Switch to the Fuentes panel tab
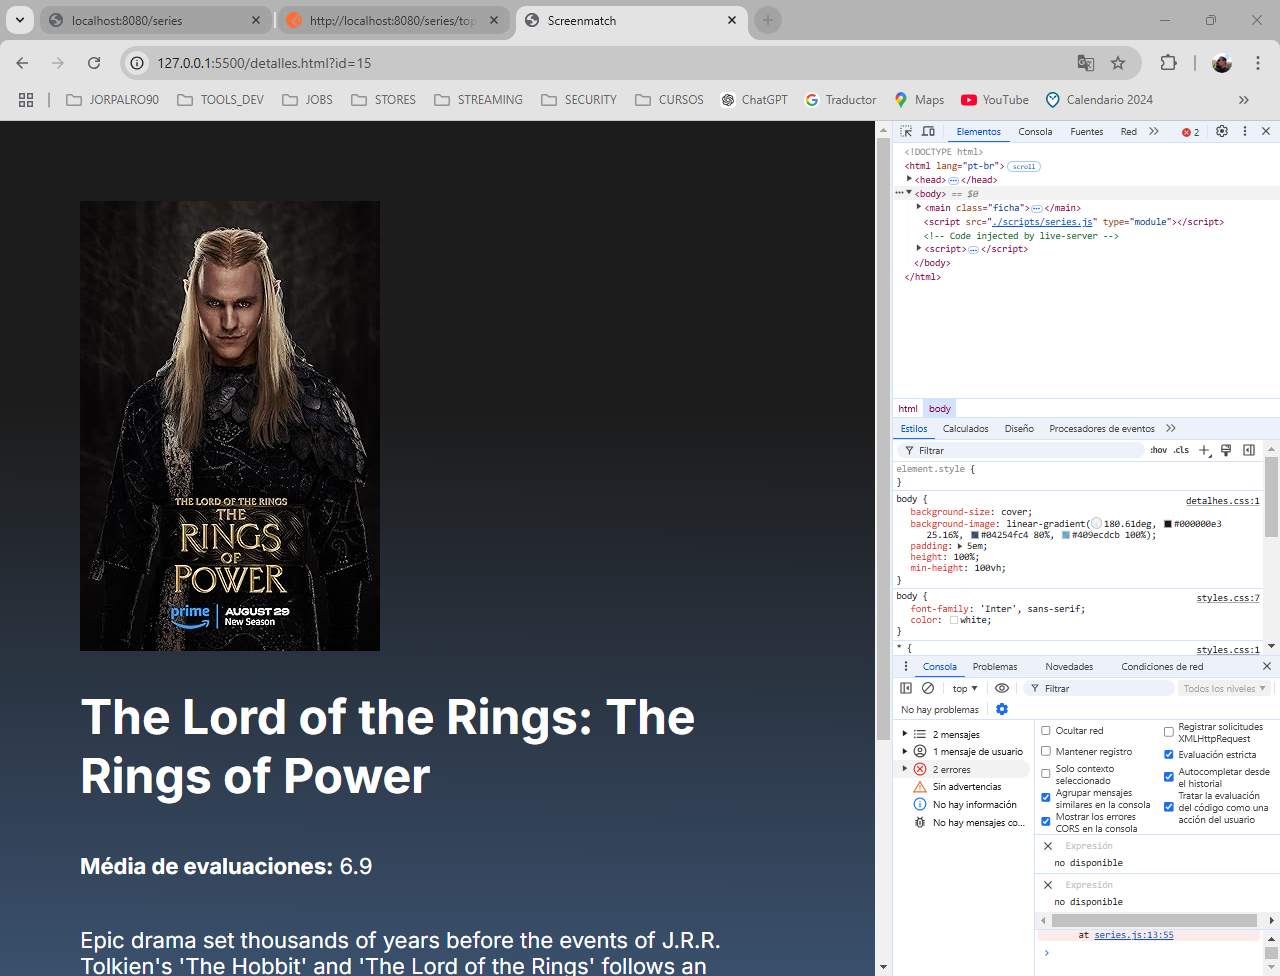The height and width of the screenshot is (976, 1280). click(x=1087, y=131)
